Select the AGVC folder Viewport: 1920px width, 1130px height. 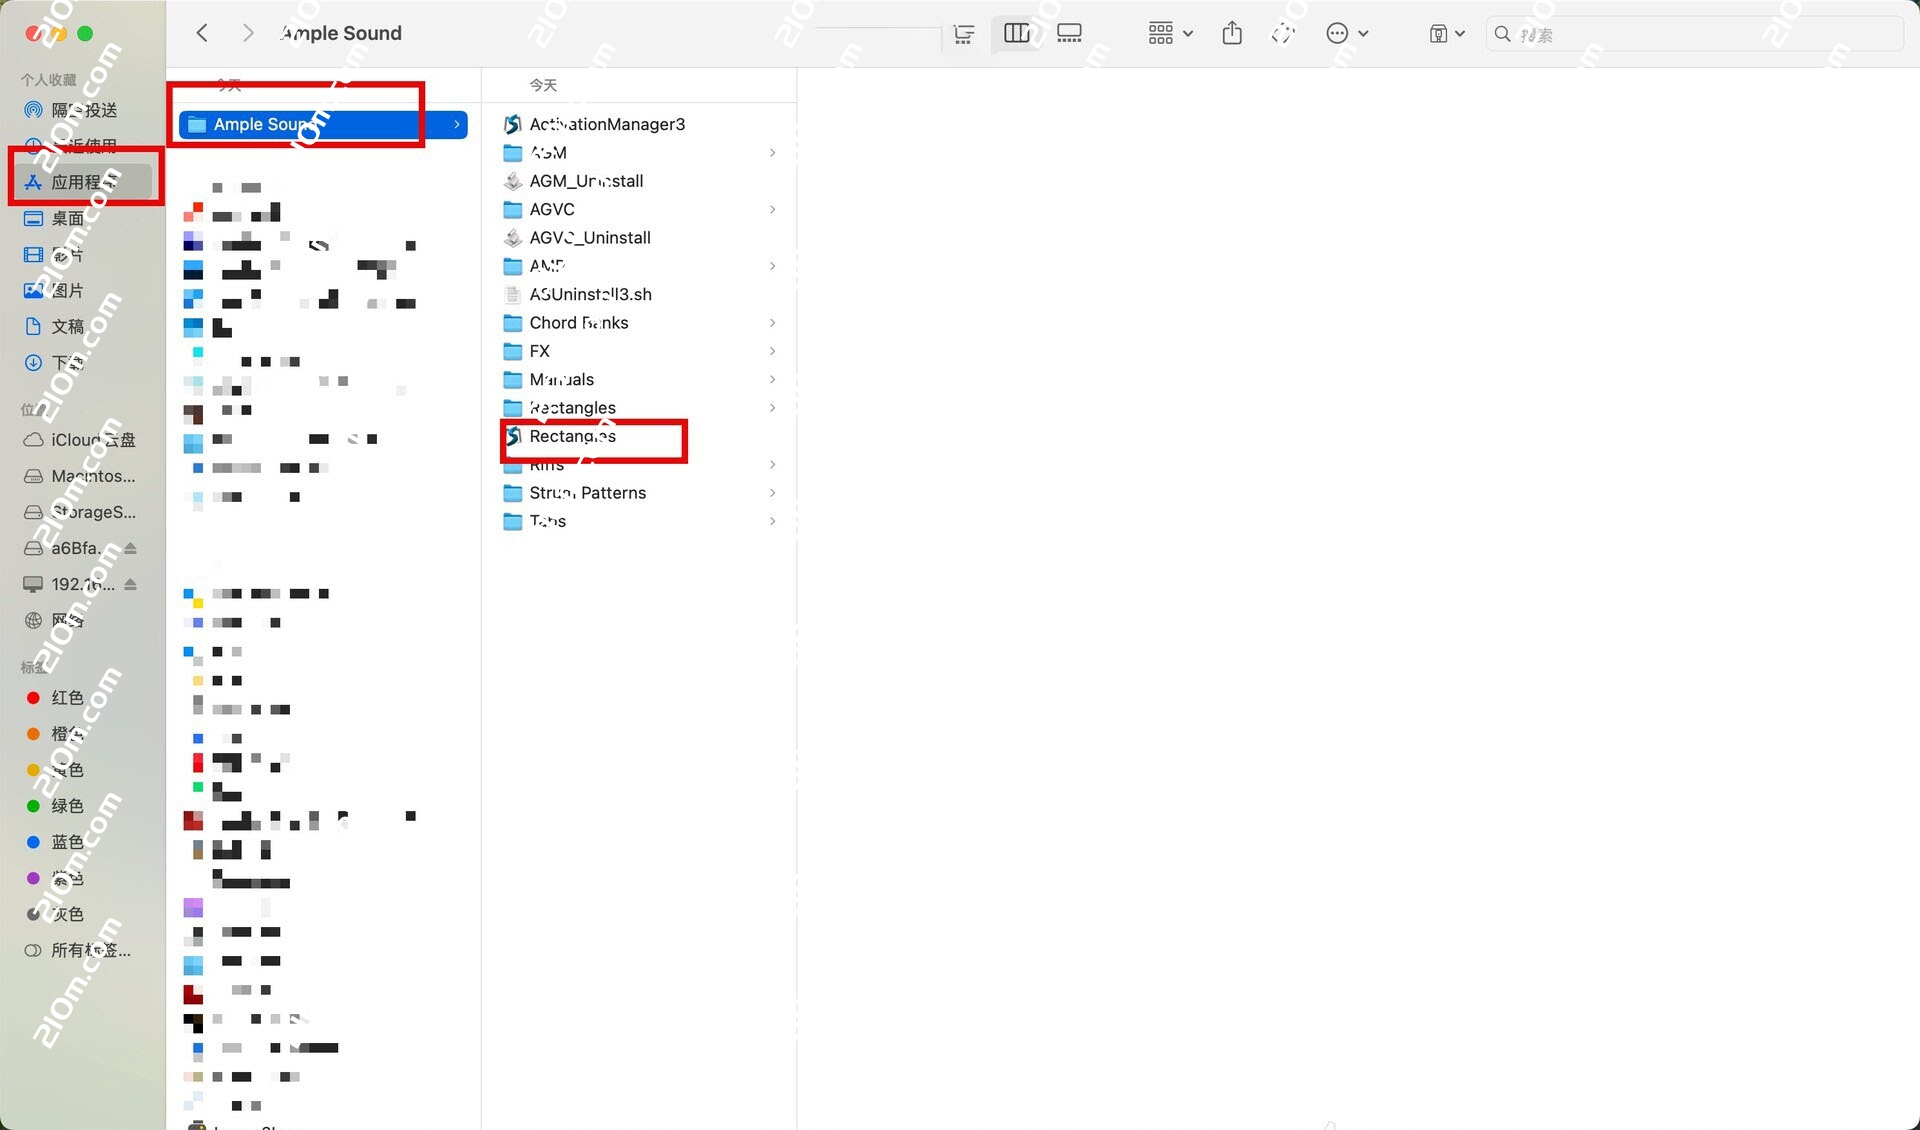pyautogui.click(x=640, y=209)
